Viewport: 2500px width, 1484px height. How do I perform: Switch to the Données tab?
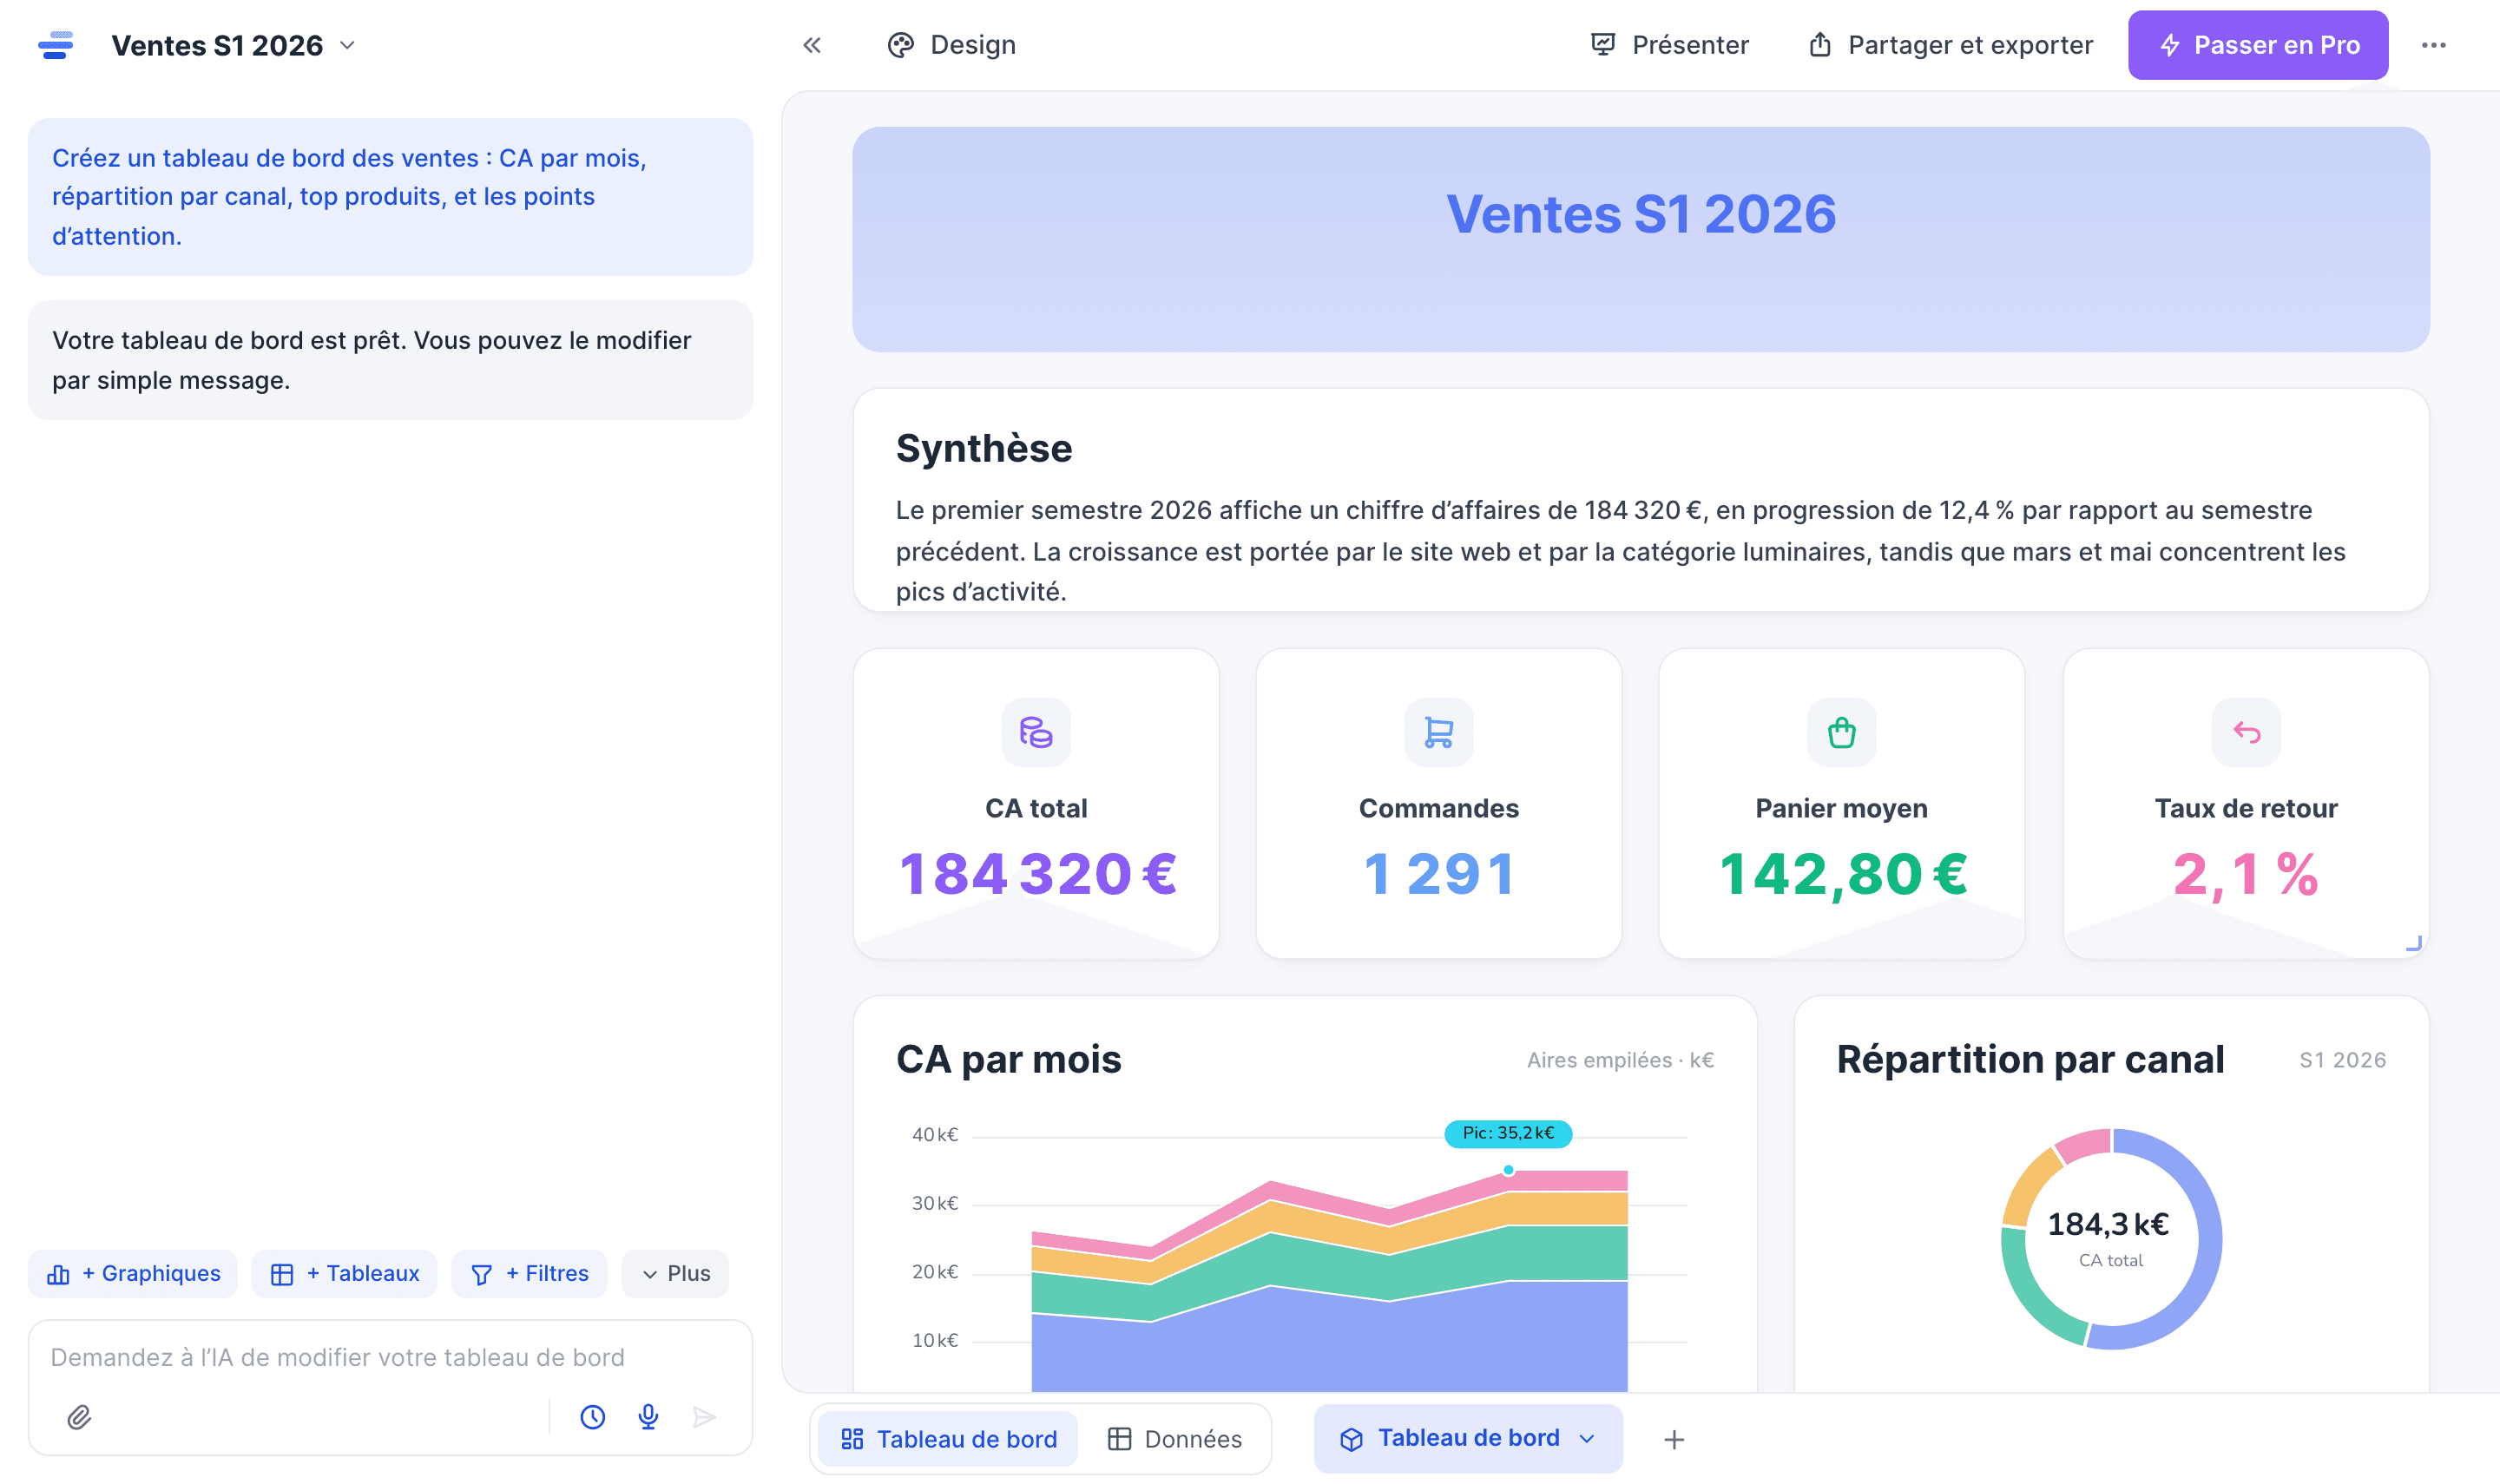click(1175, 1439)
